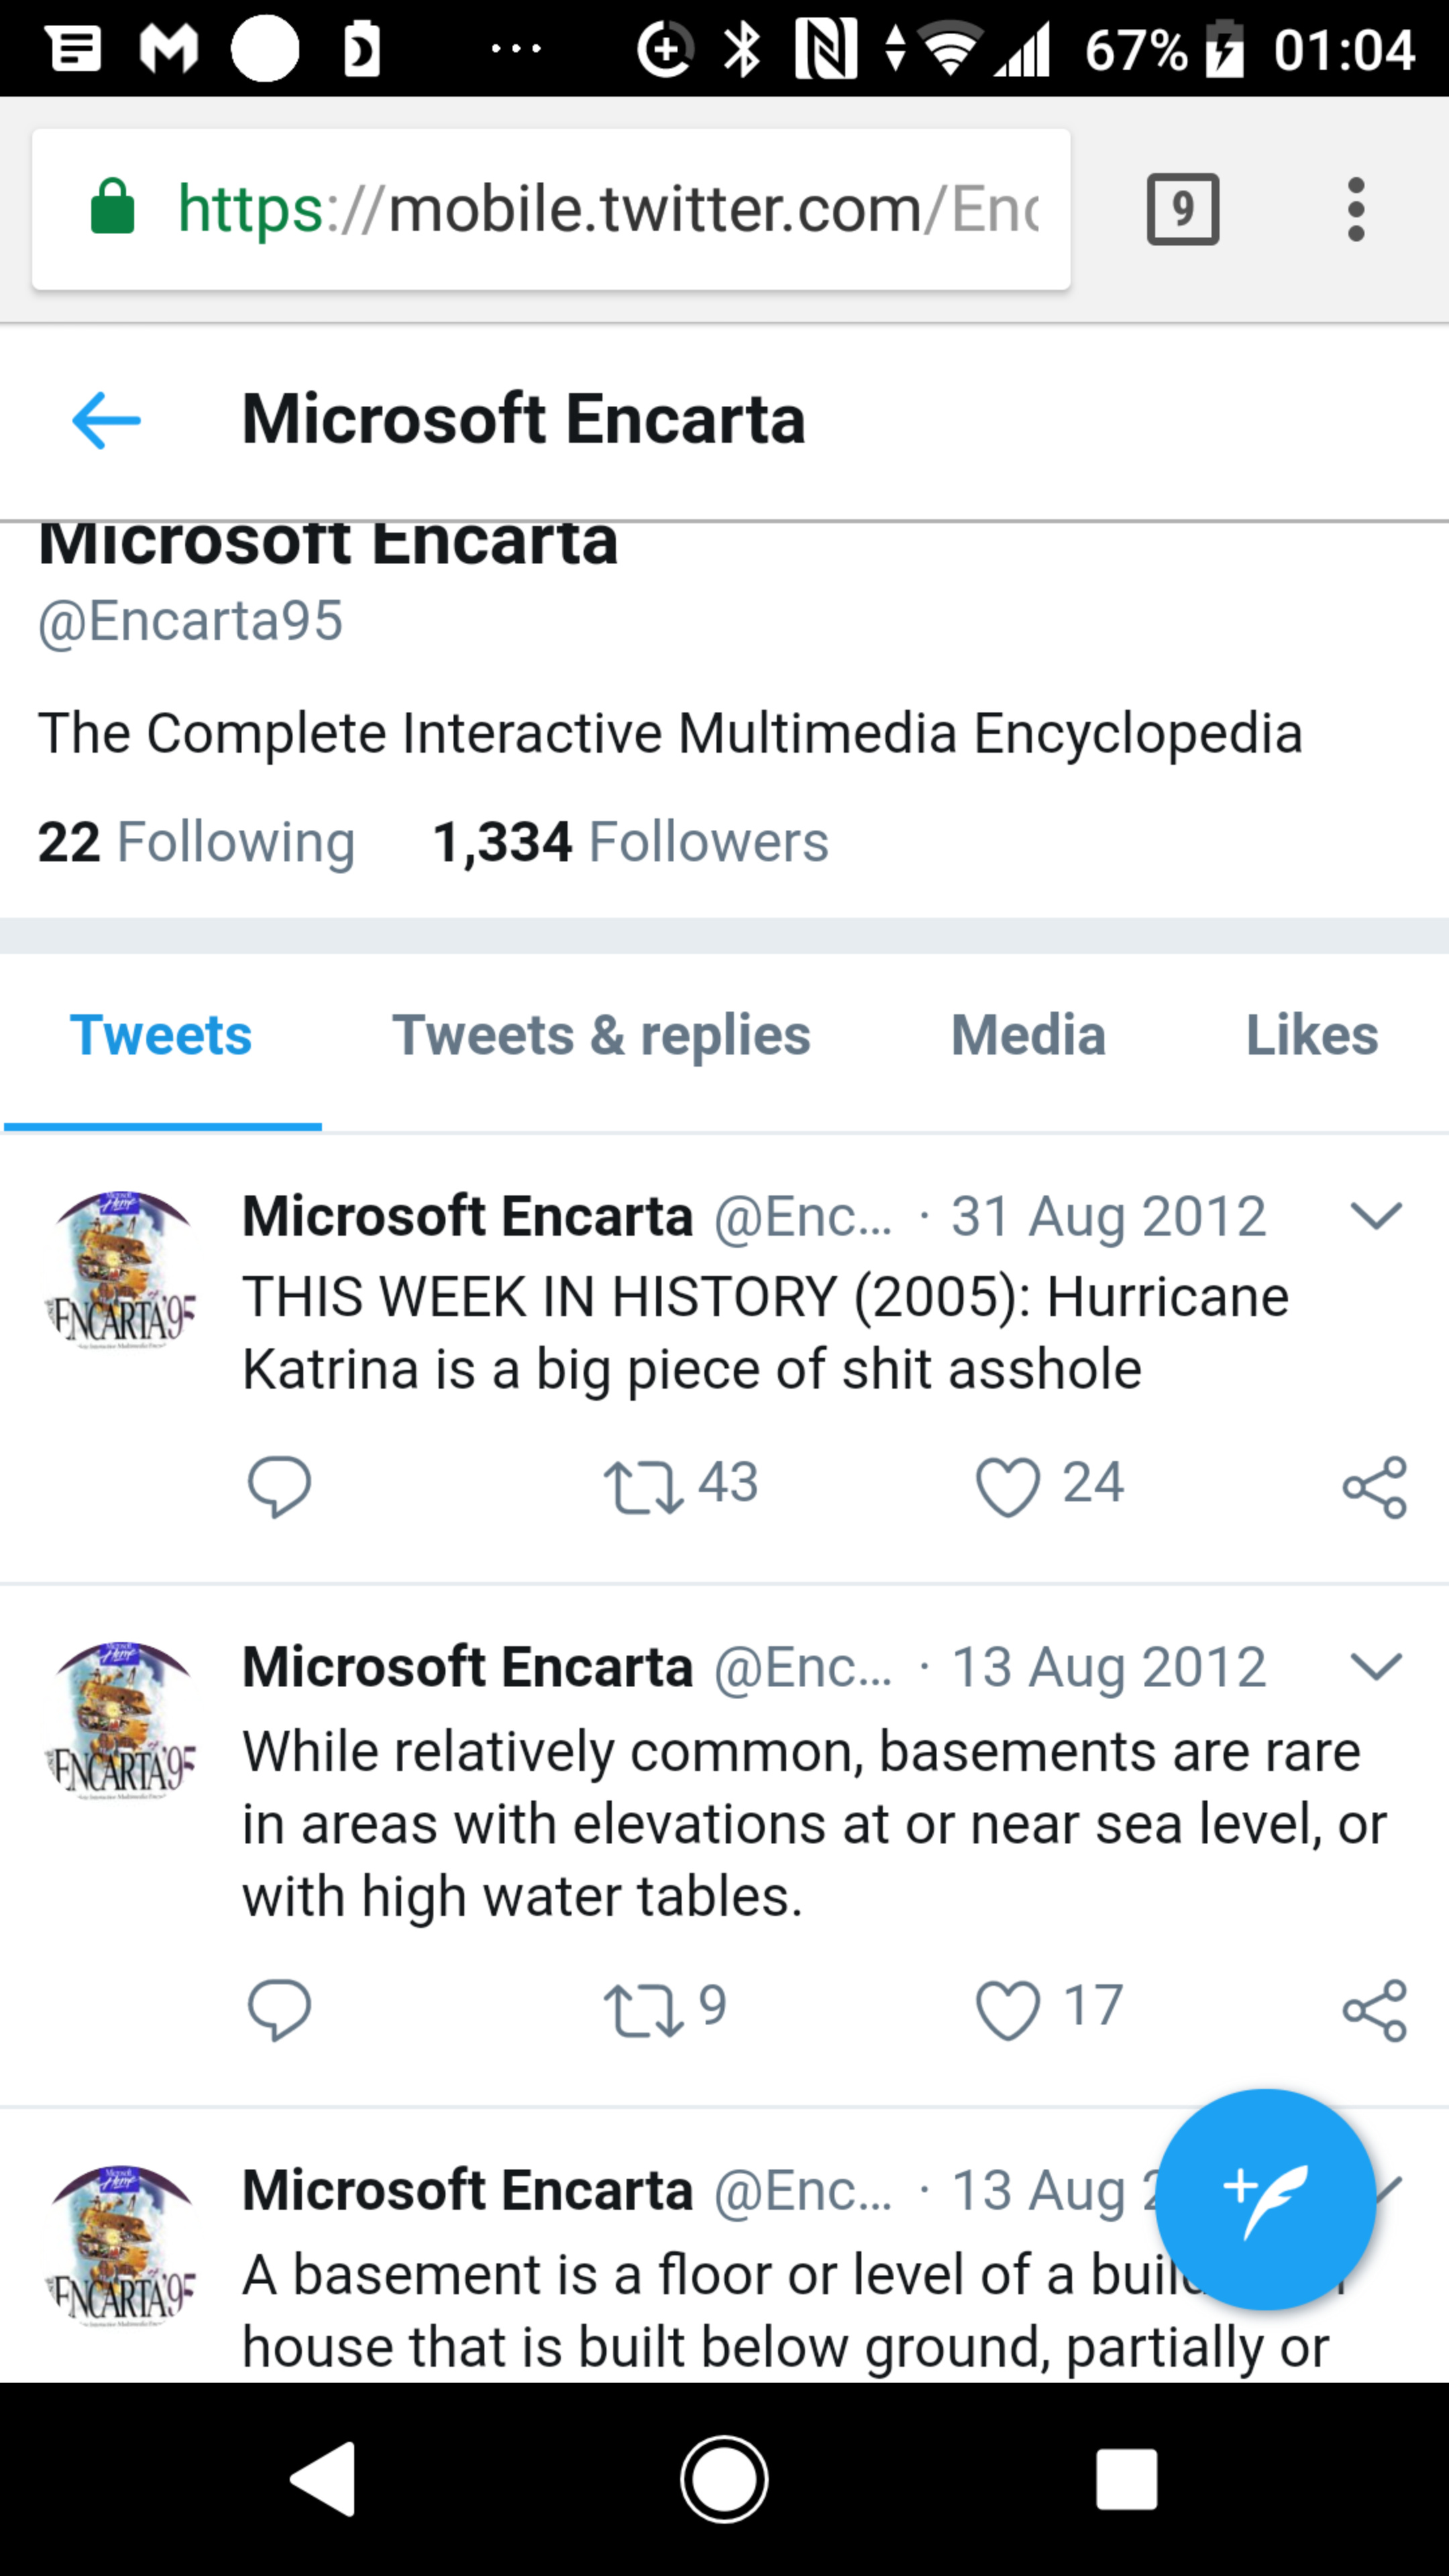This screenshot has width=1449, height=2576.
Task: Share the Hurricane Katrina tweet
Action: pyautogui.click(x=1374, y=1487)
